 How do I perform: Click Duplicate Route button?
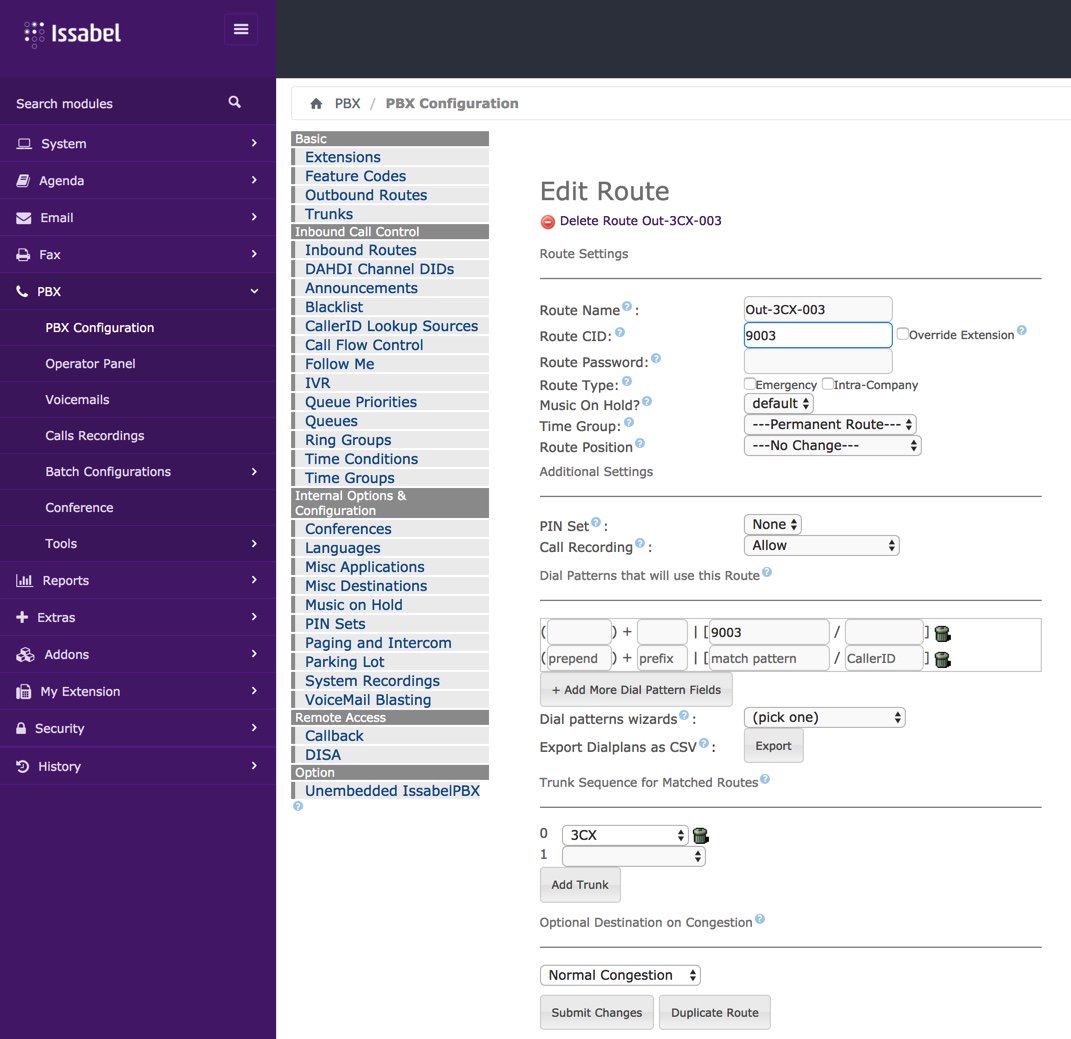[x=714, y=1012]
